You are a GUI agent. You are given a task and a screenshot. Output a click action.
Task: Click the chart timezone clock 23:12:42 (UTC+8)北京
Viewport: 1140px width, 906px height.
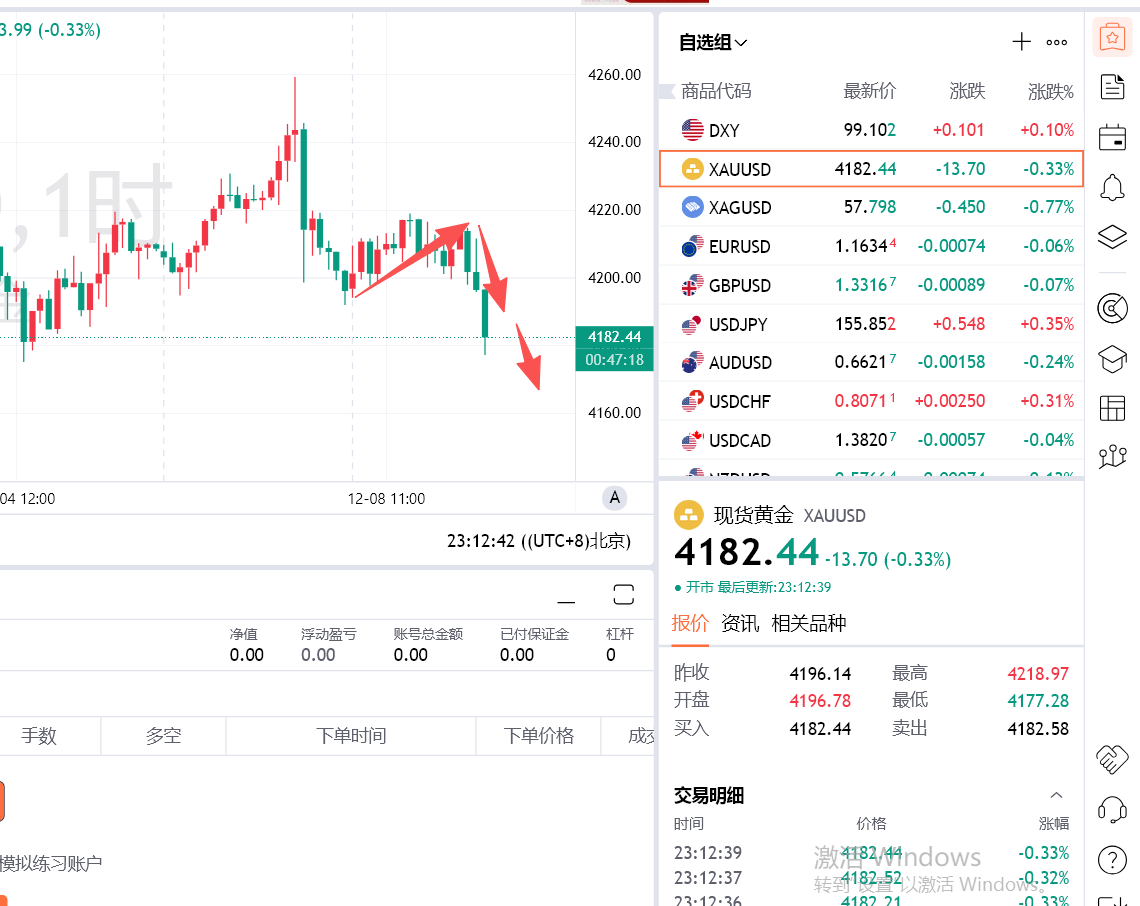tap(539, 541)
